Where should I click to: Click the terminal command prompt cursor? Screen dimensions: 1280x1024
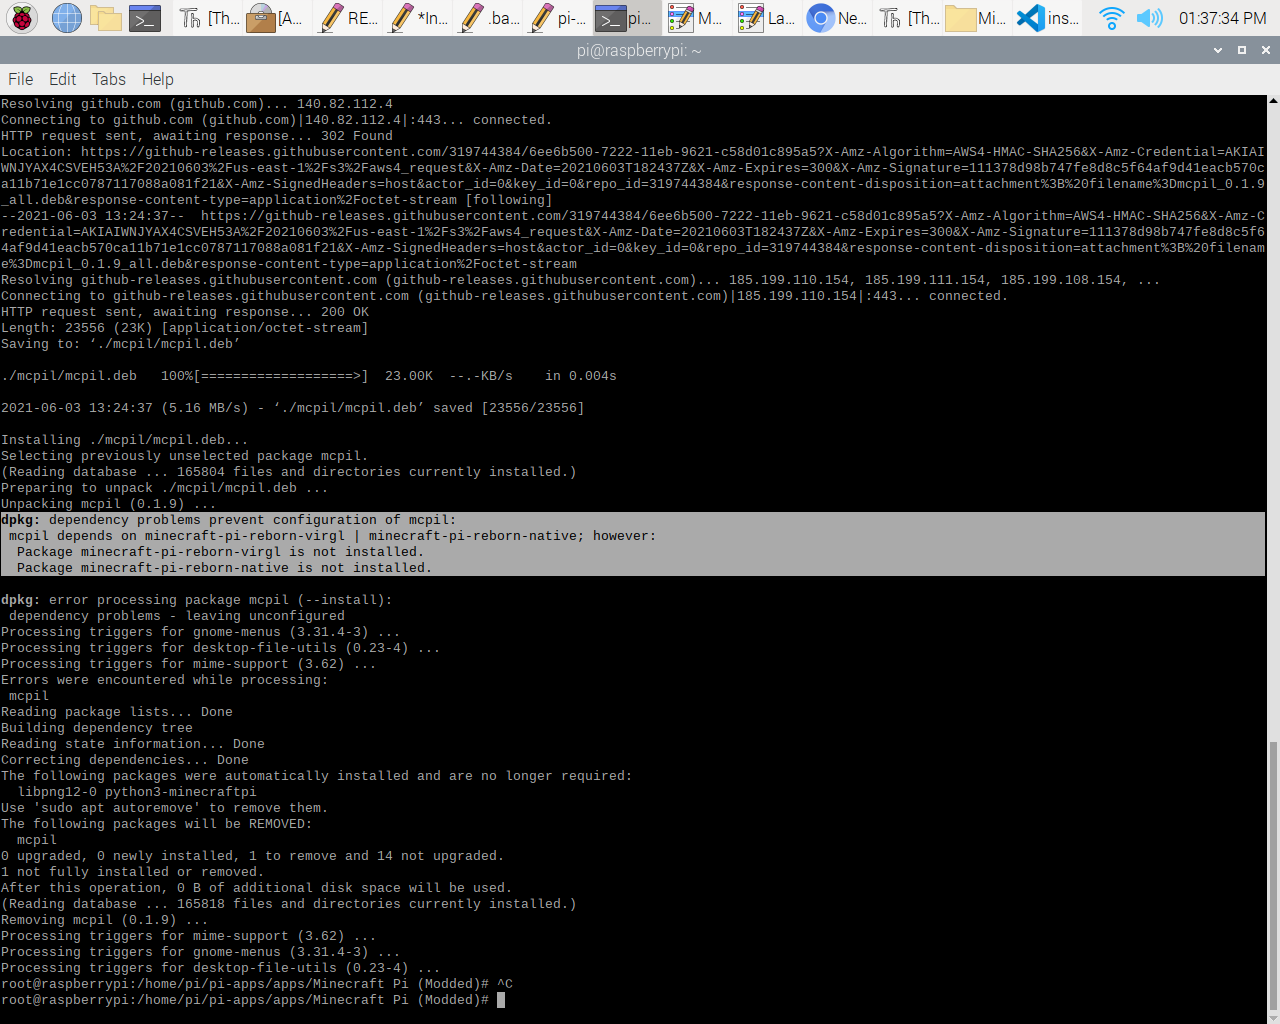tap(501, 1000)
